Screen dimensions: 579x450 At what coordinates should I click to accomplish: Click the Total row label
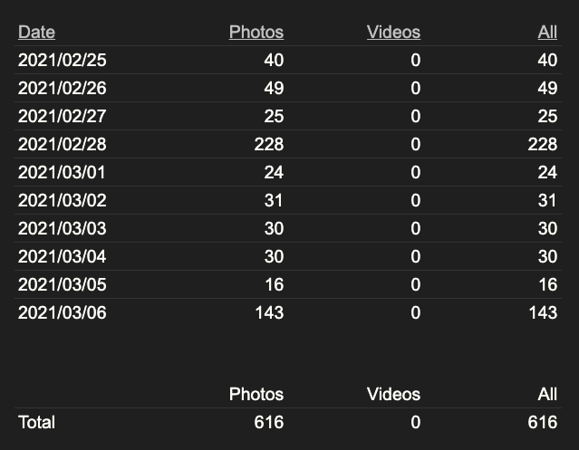click(37, 422)
